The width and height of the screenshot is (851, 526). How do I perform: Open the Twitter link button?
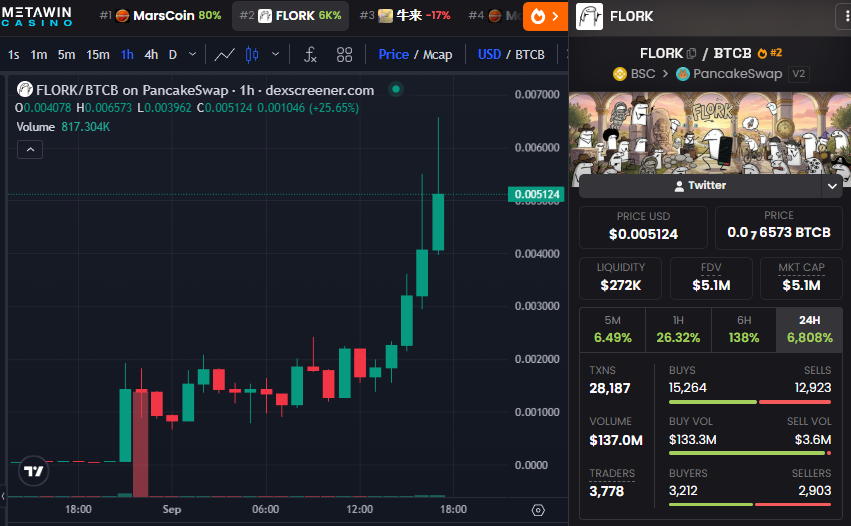click(700, 186)
